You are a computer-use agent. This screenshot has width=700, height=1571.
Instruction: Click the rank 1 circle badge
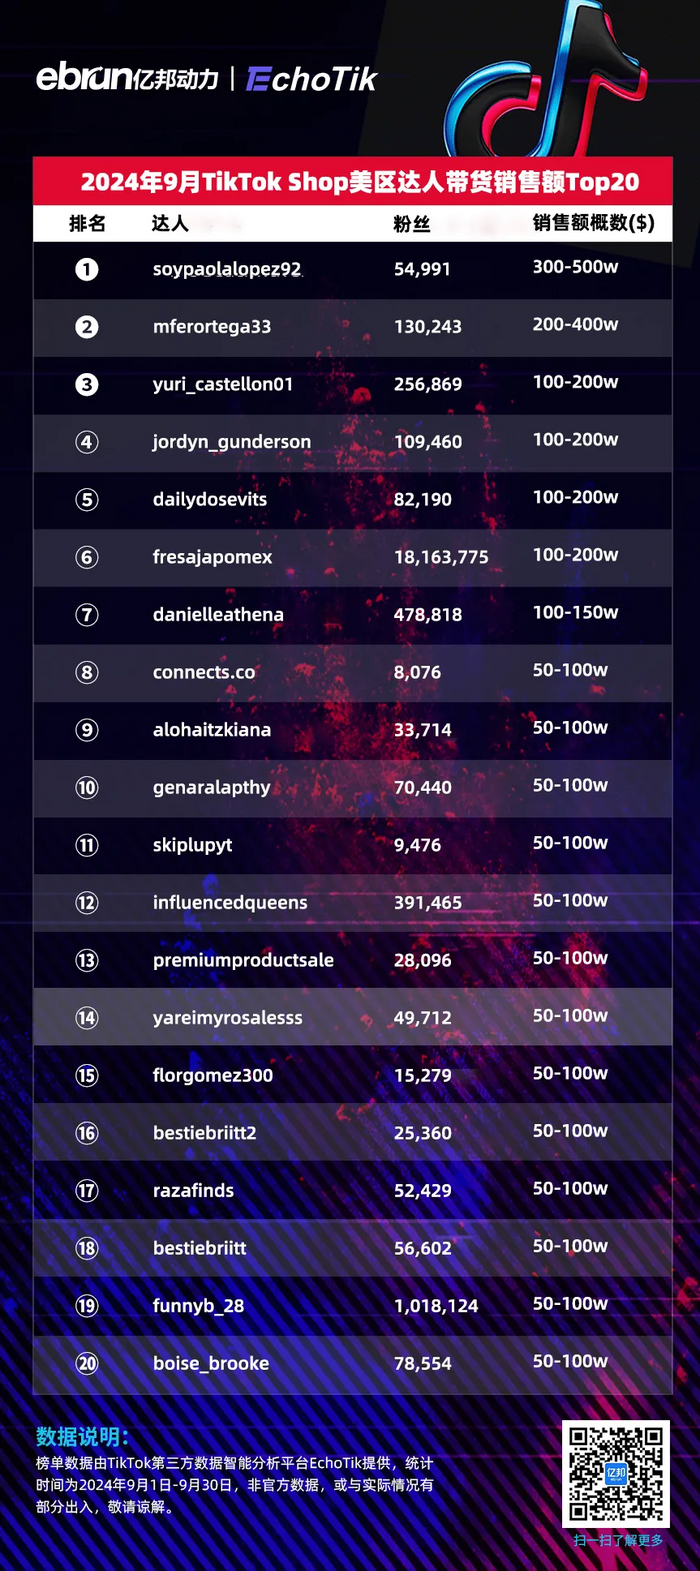pos(87,269)
